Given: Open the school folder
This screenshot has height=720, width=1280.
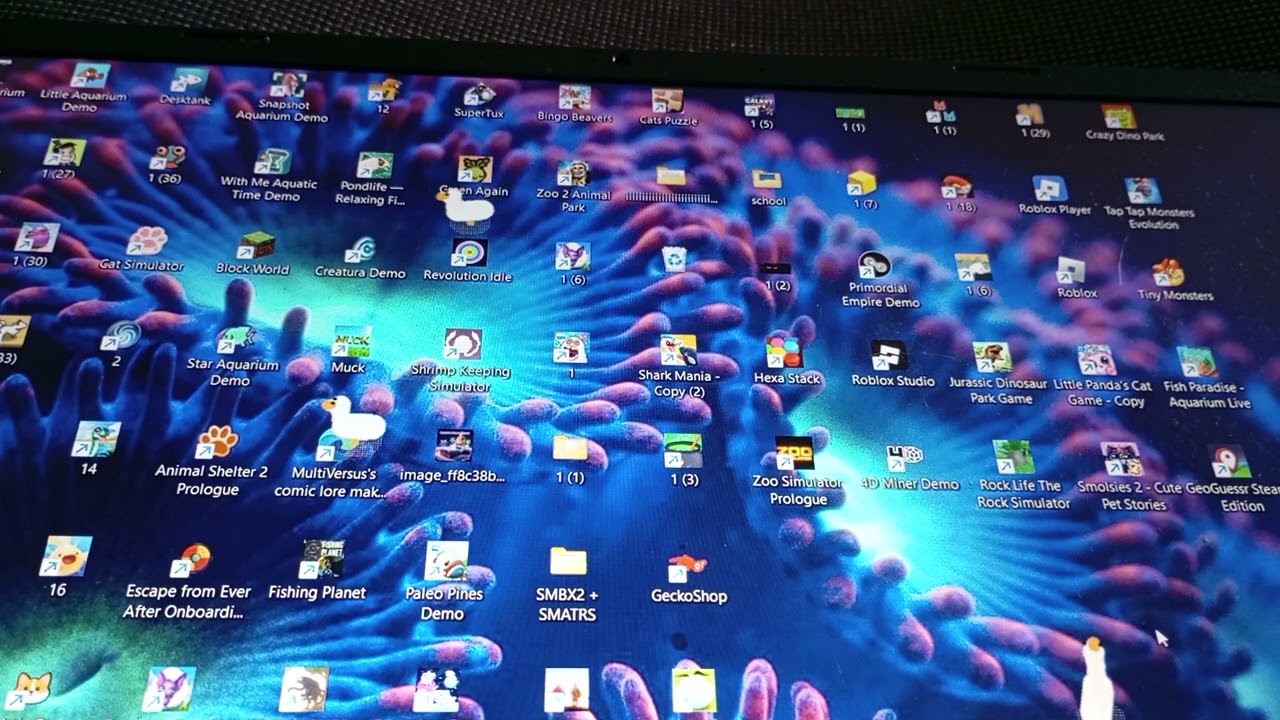Looking at the screenshot, I should tap(767, 180).
